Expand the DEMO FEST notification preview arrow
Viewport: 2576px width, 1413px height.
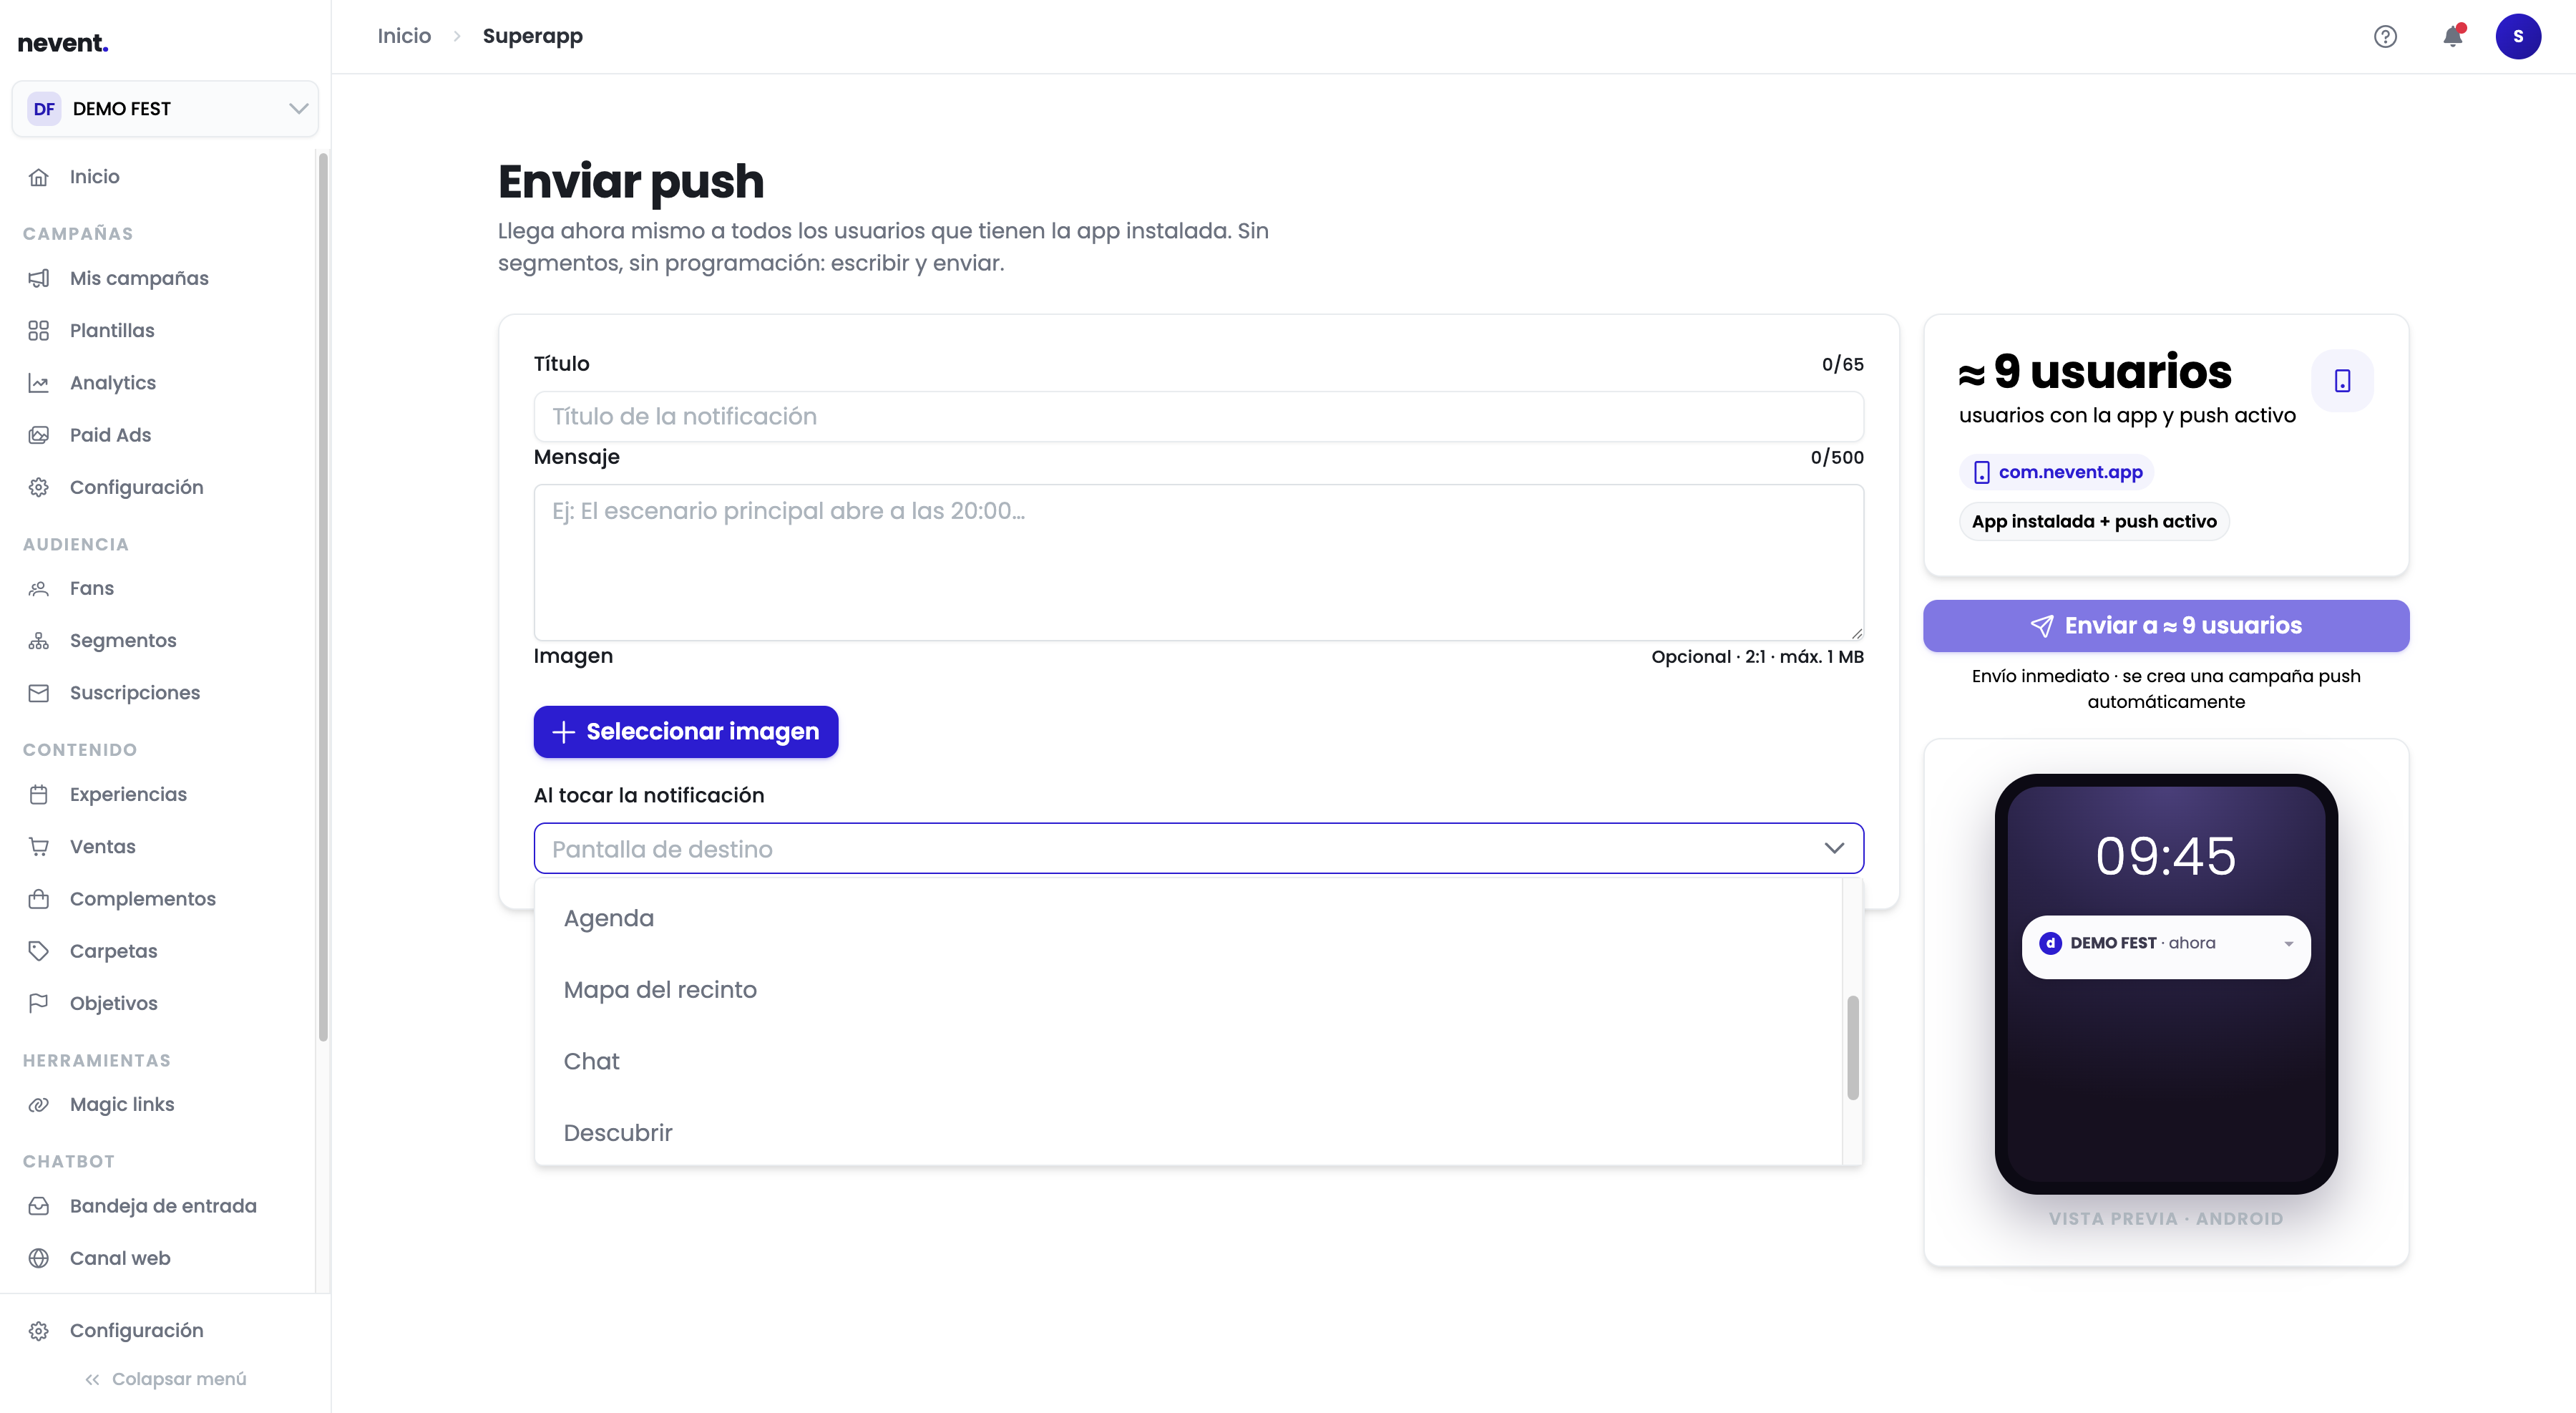pyautogui.click(x=2288, y=944)
